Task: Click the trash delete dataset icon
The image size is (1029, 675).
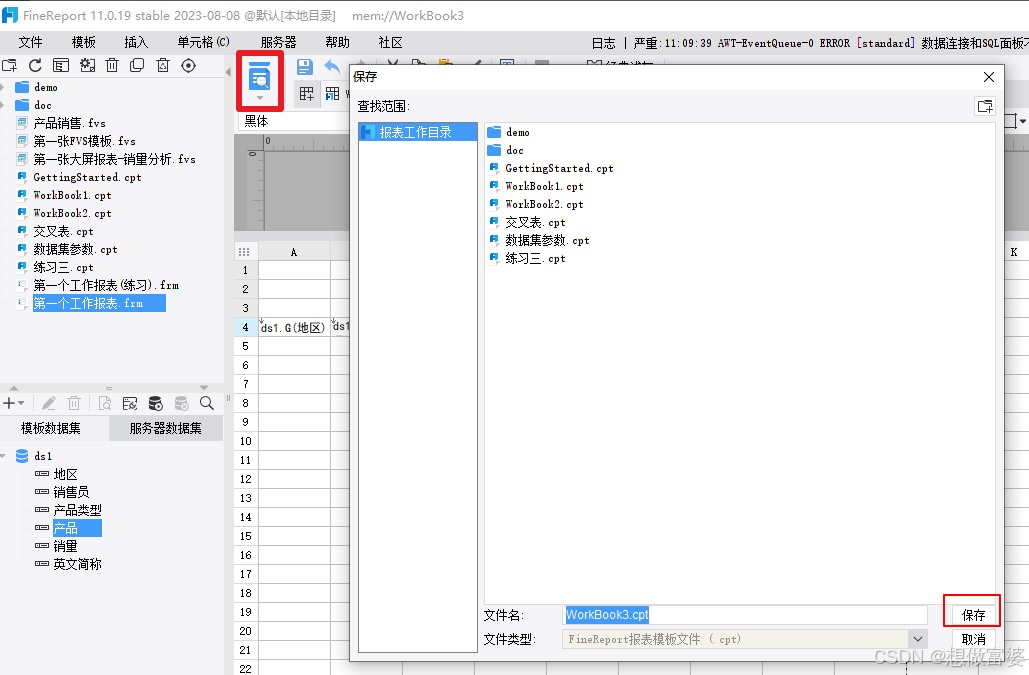Action: coord(74,403)
